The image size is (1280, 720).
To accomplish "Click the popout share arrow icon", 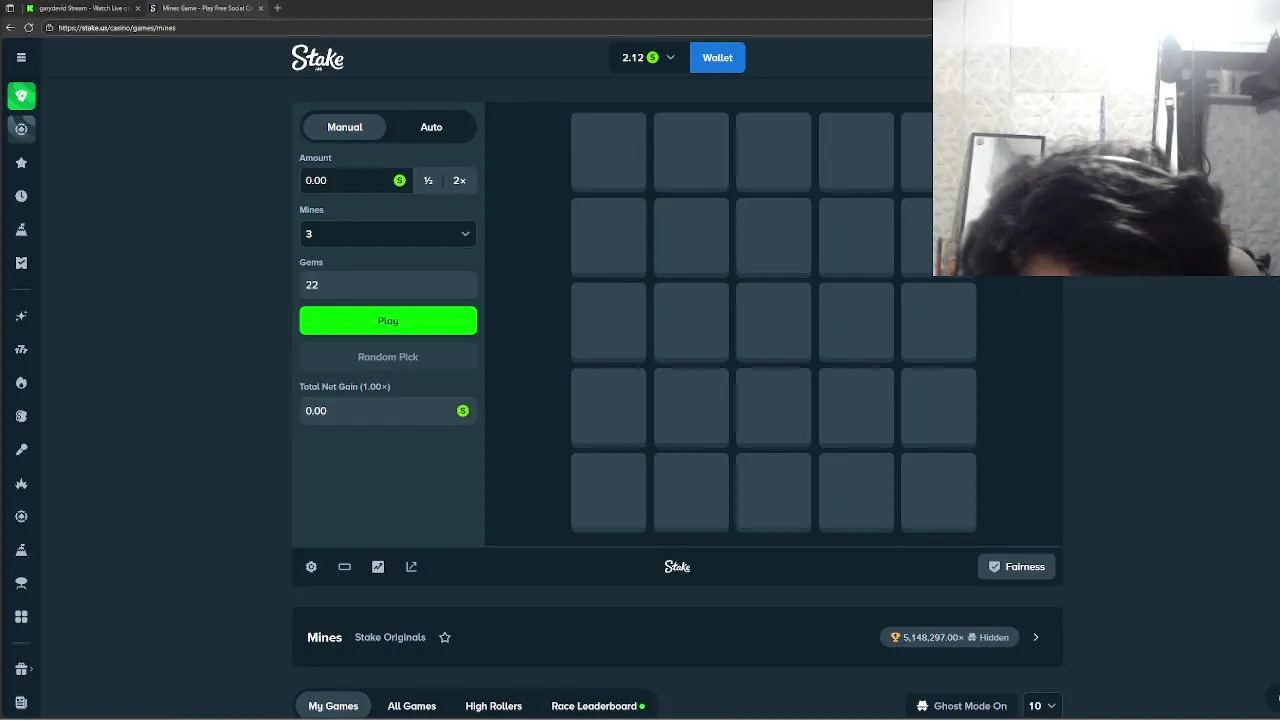I will (x=411, y=567).
